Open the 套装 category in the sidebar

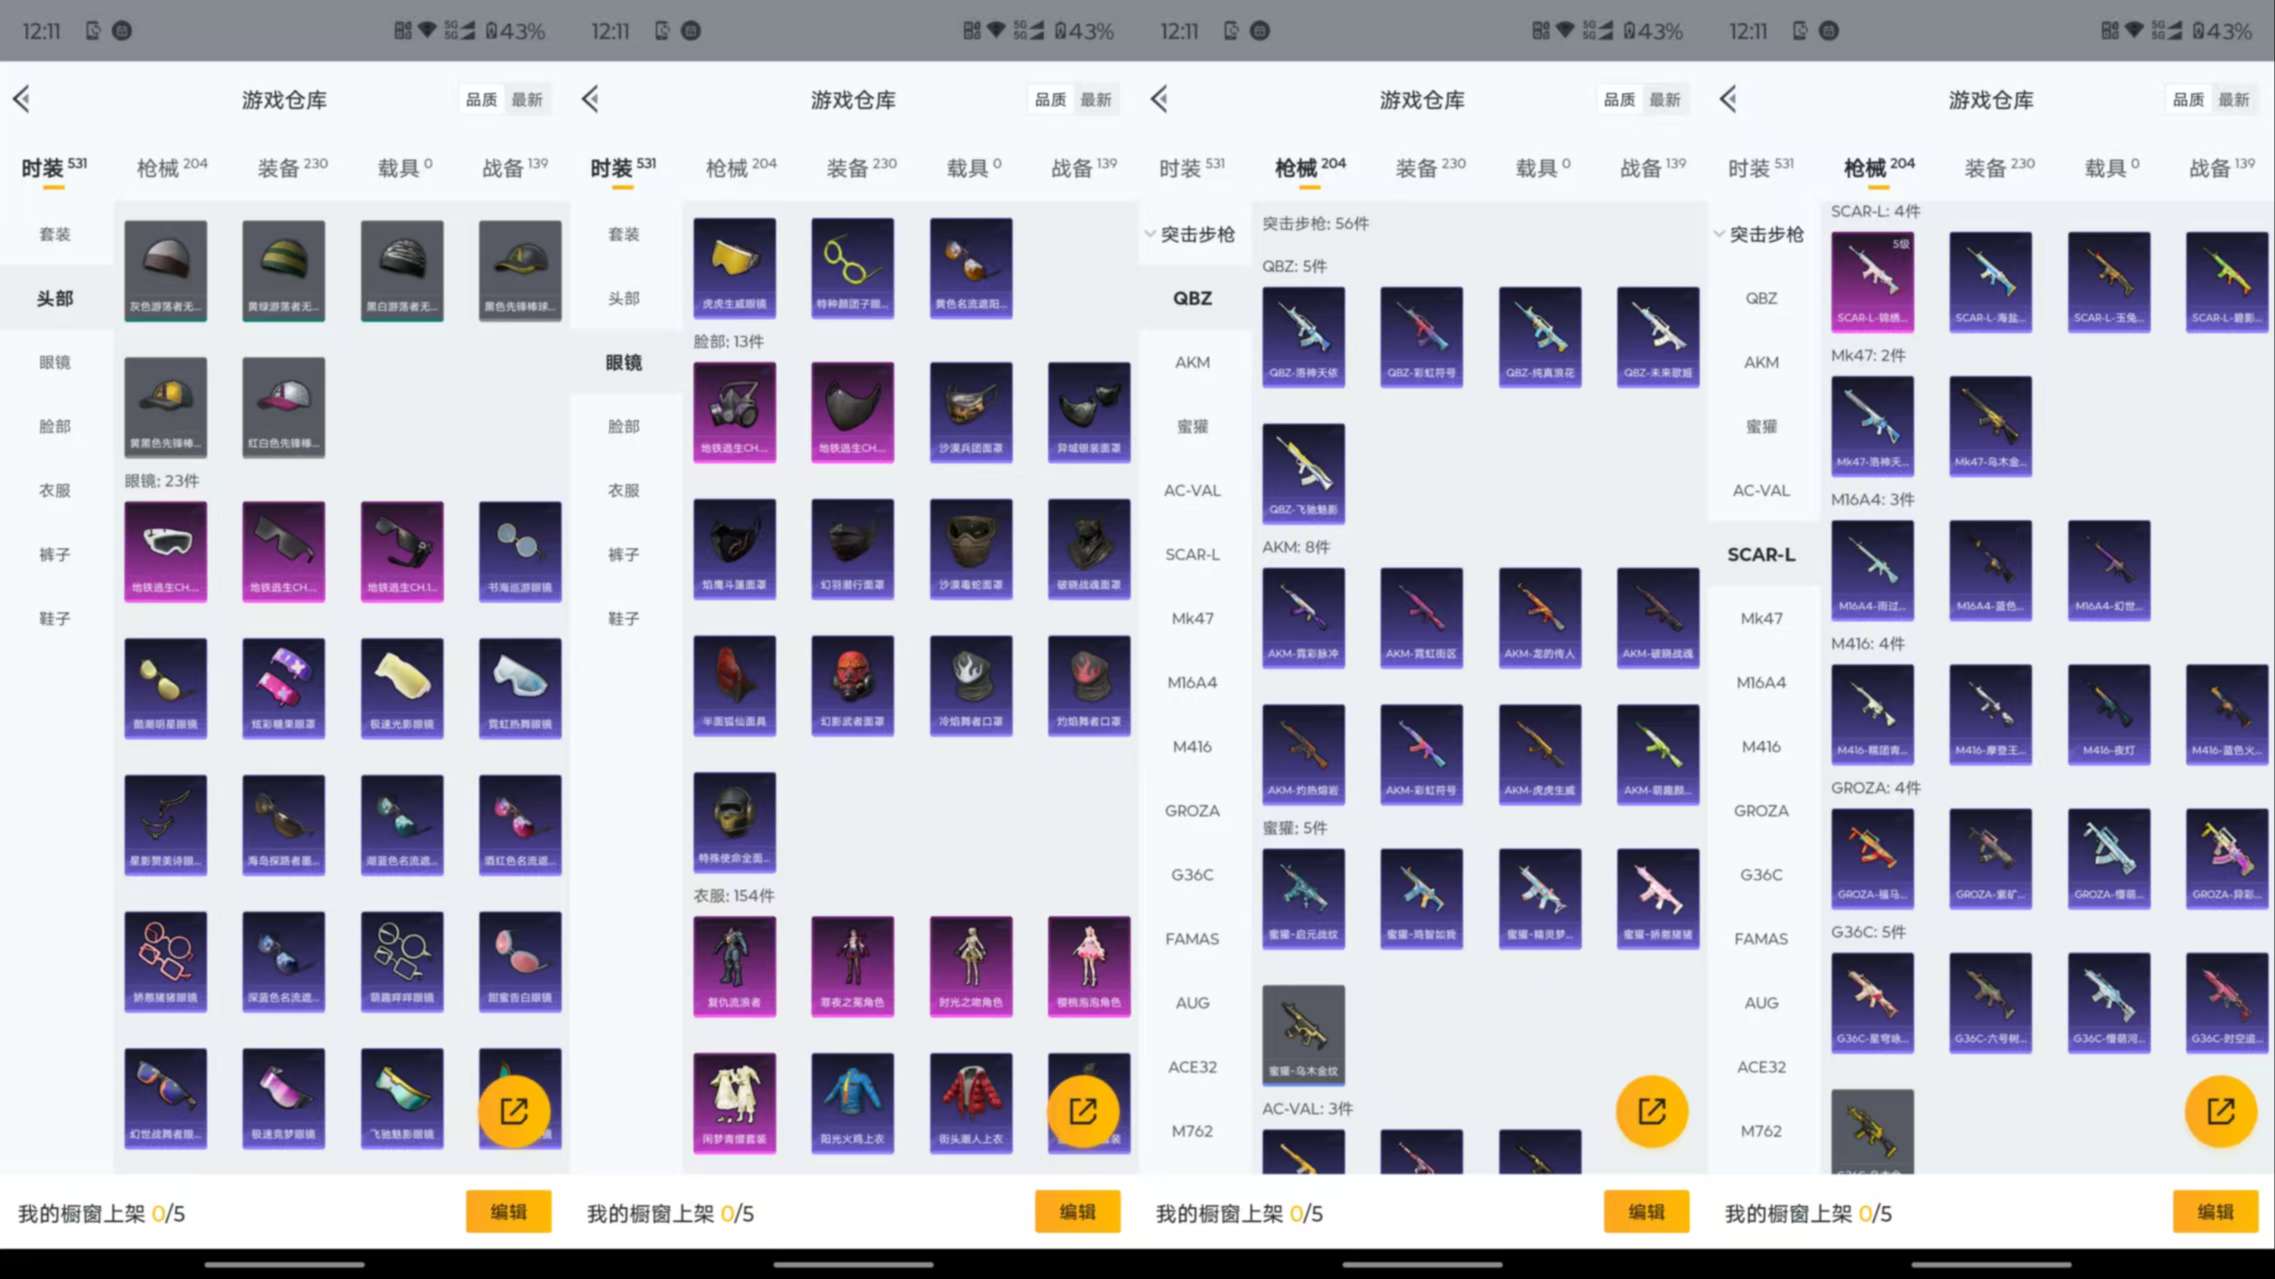(x=55, y=234)
